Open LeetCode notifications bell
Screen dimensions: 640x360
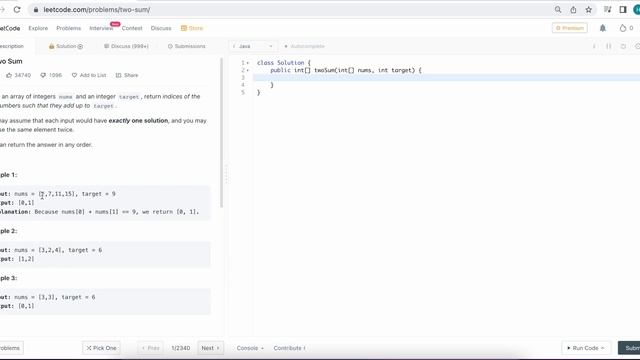click(602, 28)
